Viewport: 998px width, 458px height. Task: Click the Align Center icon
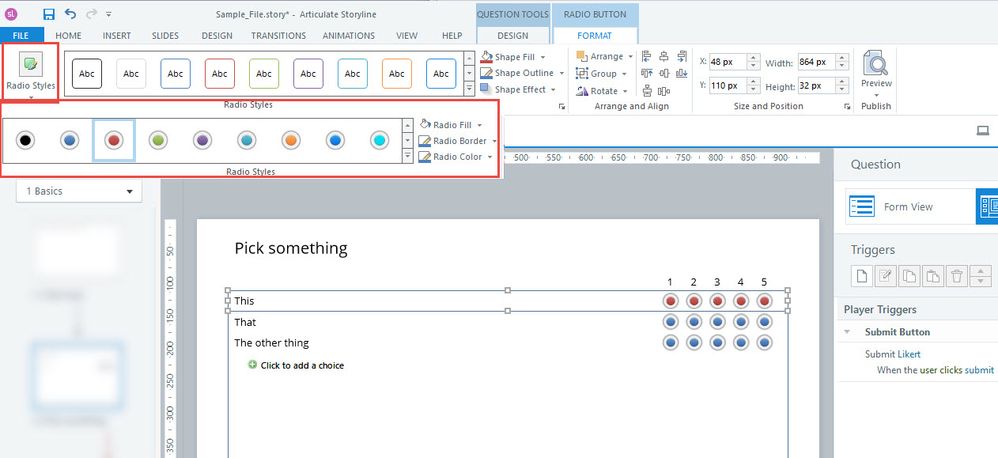(664, 56)
